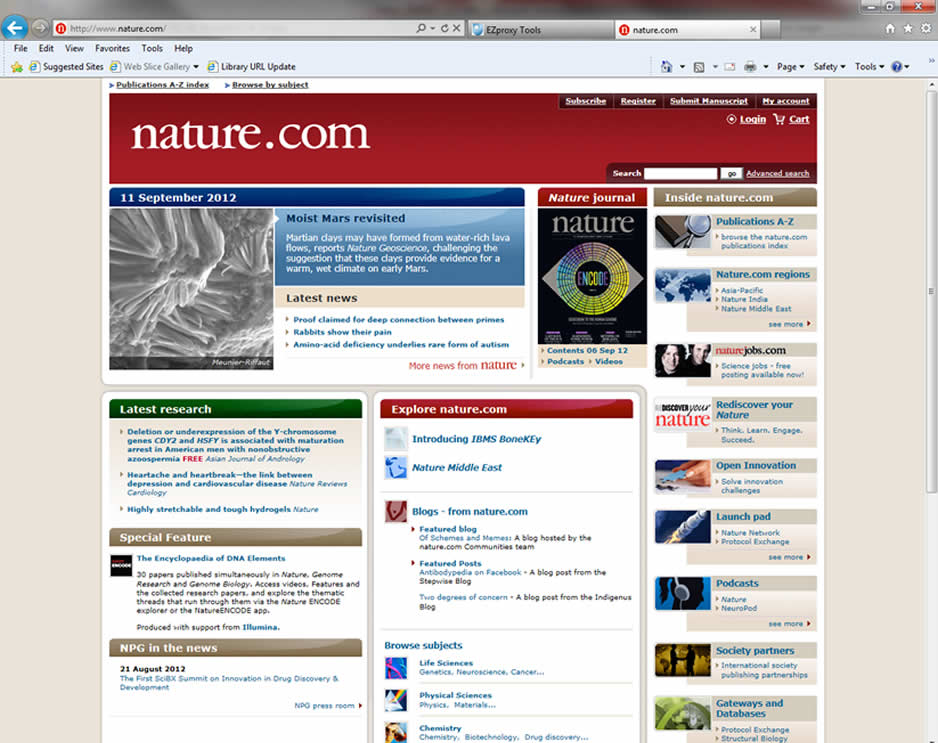Expand the Web Slice Gallery dropdown

click(196, 67)
